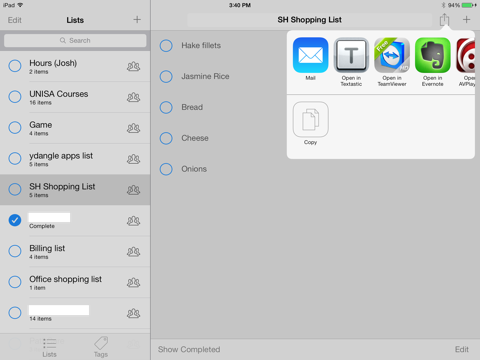Open the Office shopping list
Screen dimensions: 480x360
[x=75, y=282]
